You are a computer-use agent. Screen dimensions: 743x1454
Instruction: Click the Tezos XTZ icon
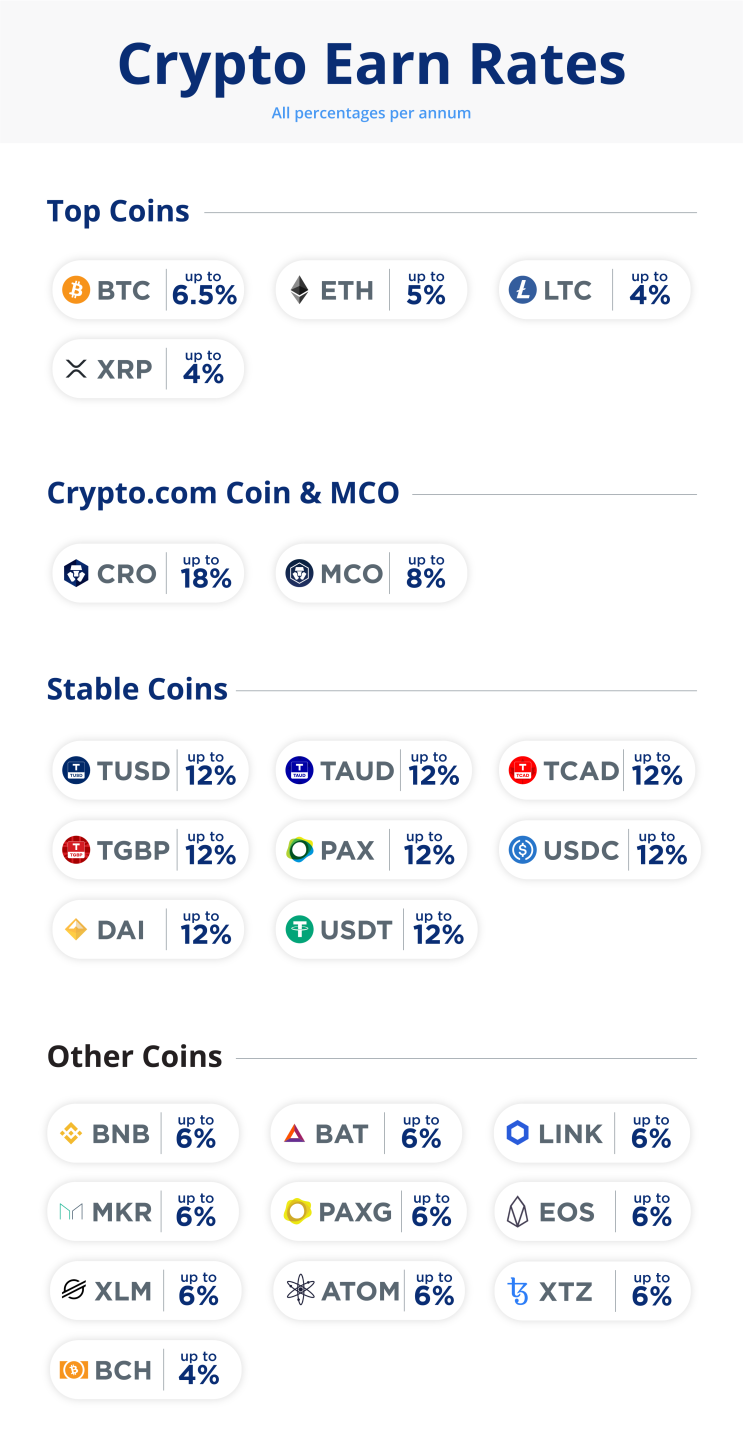518,1291
